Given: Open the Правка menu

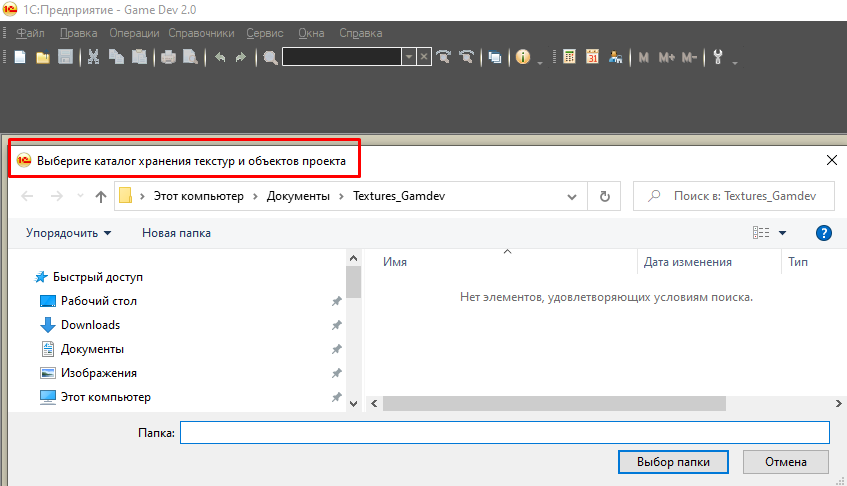Looking at the screenshot, I should click(78, 33).
